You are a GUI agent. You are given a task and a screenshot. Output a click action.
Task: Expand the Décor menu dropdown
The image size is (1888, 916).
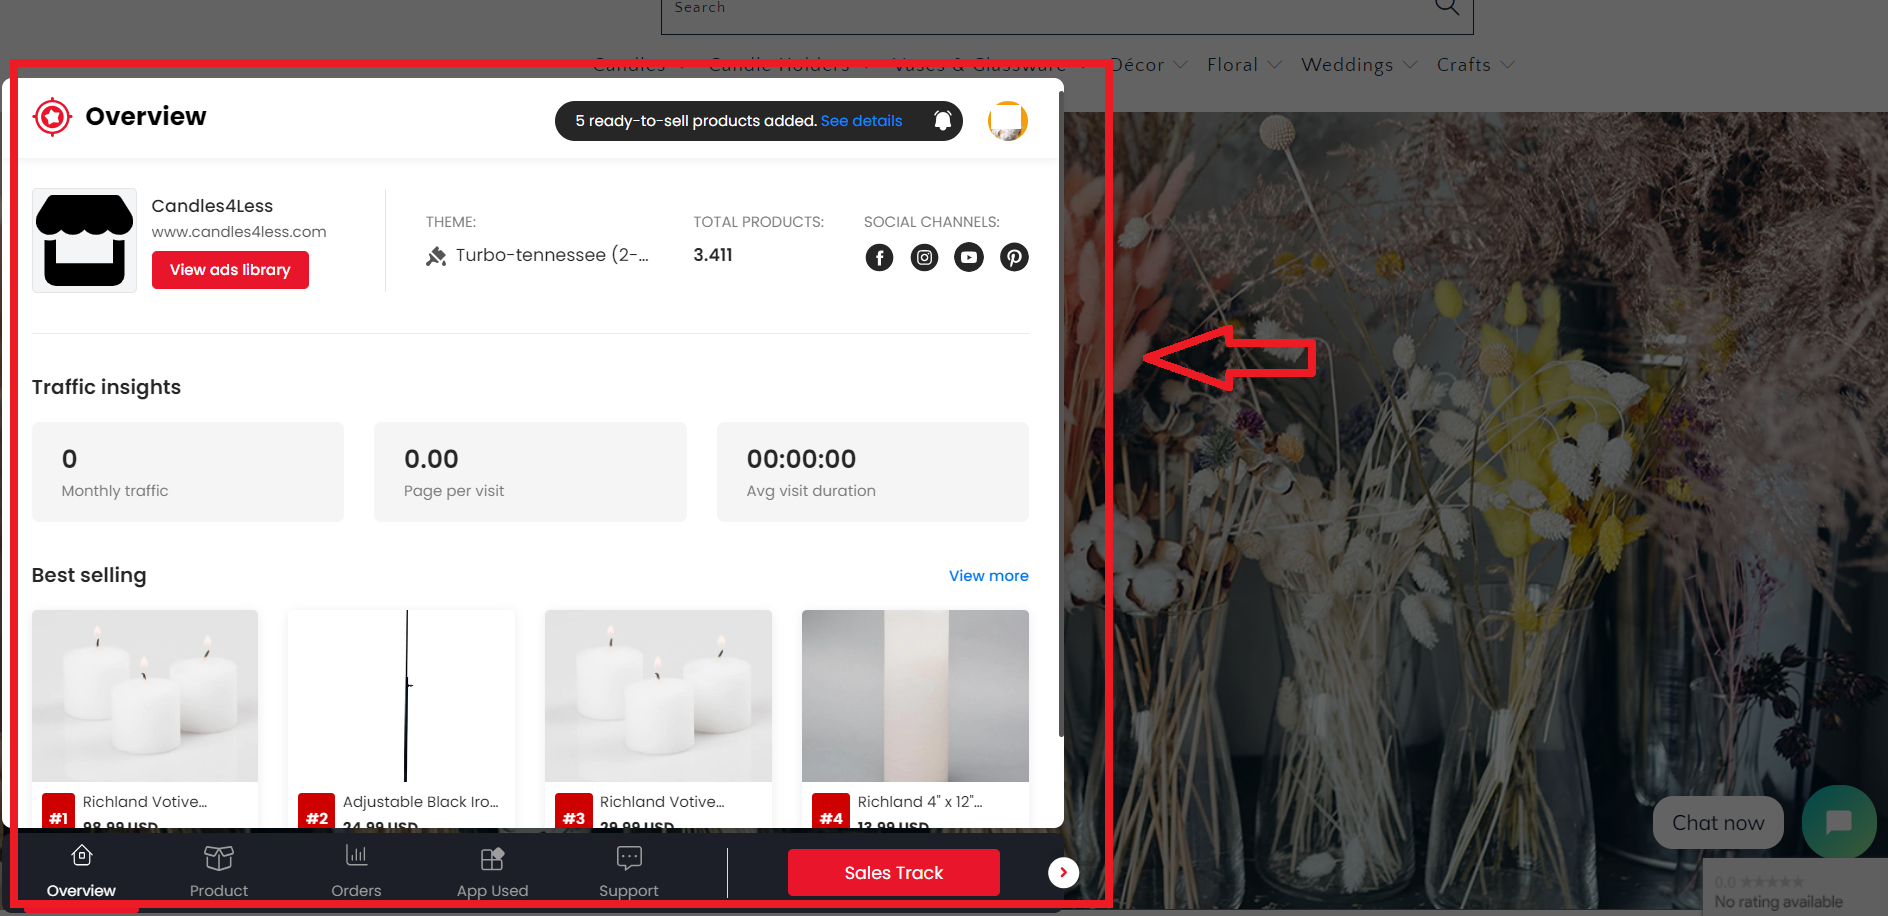1149,65
